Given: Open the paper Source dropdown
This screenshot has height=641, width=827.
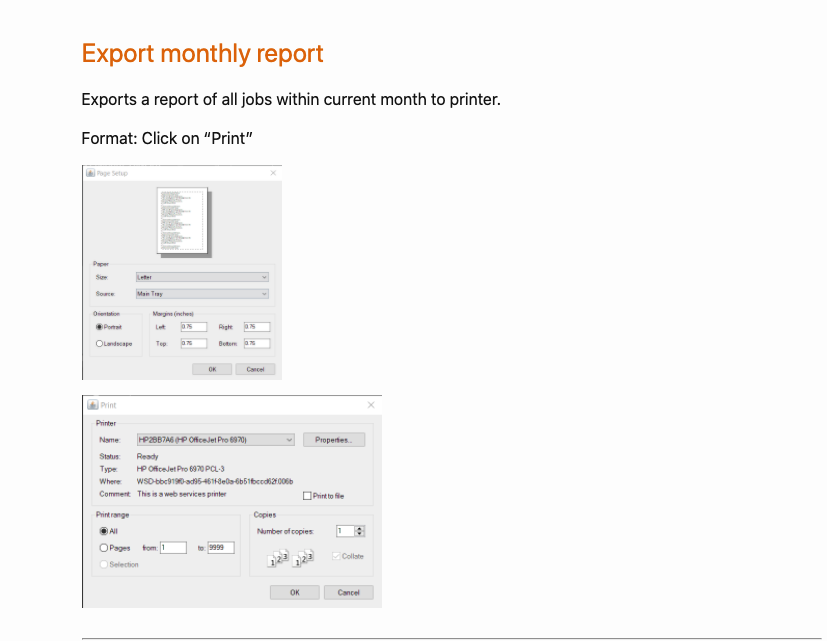Looking at the screenshot, I should point(203,294).
